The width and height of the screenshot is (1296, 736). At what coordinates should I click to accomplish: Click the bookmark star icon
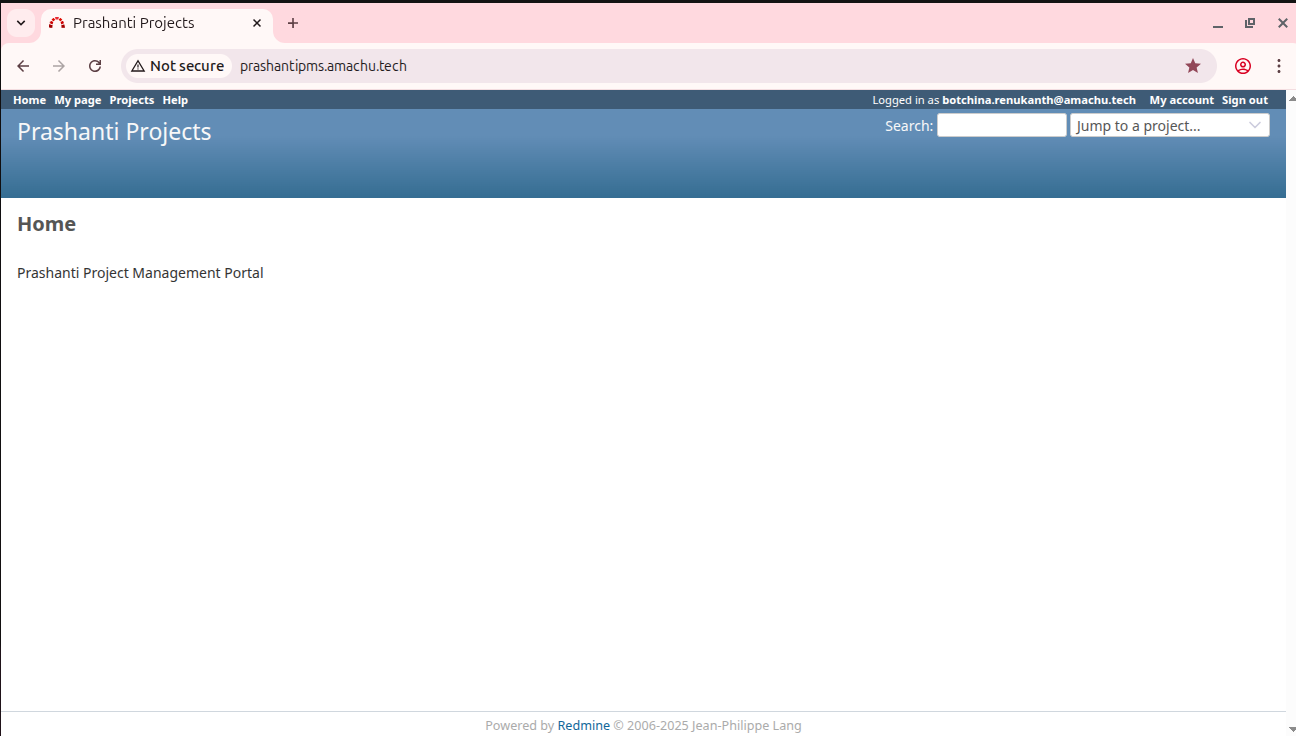[x=1193, y=66]
